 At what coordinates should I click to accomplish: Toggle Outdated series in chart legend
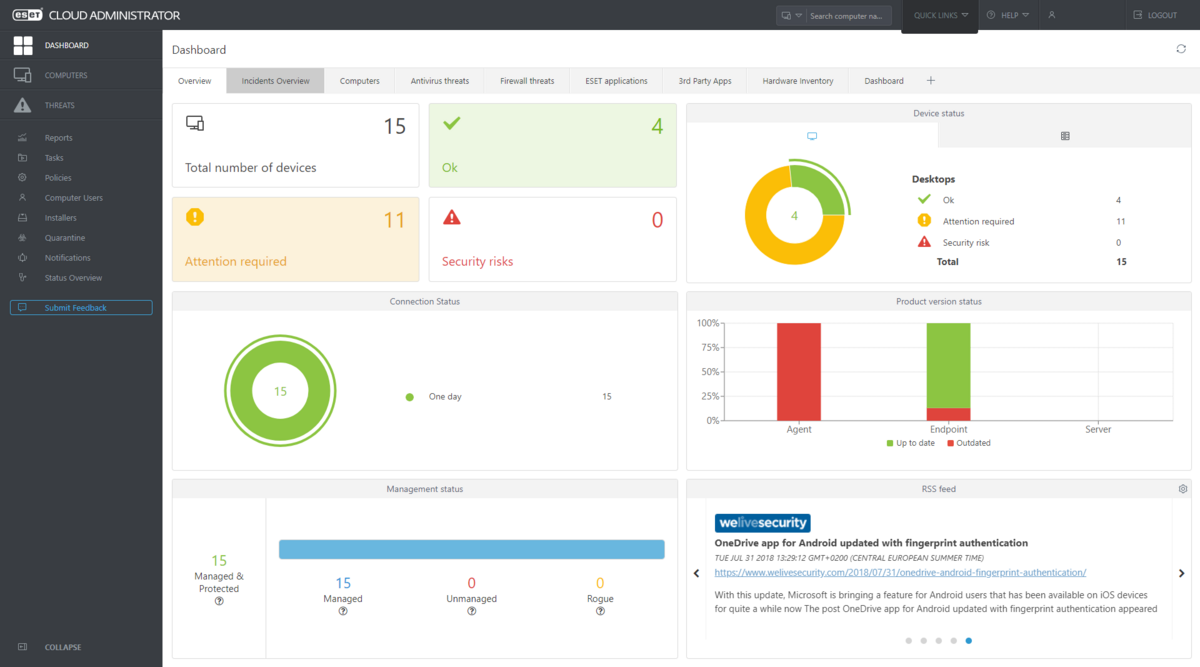click(968, 443)
